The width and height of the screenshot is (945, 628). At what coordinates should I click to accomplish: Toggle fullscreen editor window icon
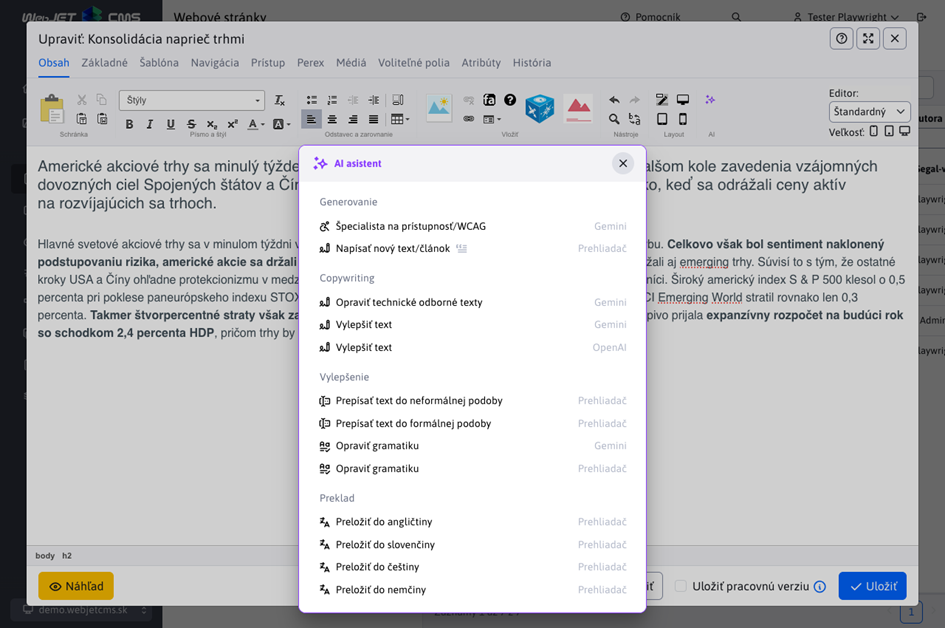point(868,38)
